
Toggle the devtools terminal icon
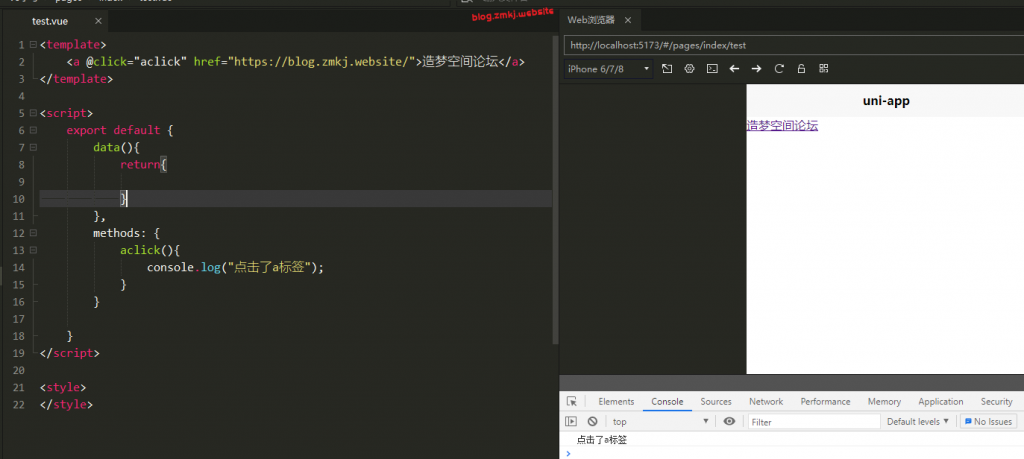click(712, 69)
